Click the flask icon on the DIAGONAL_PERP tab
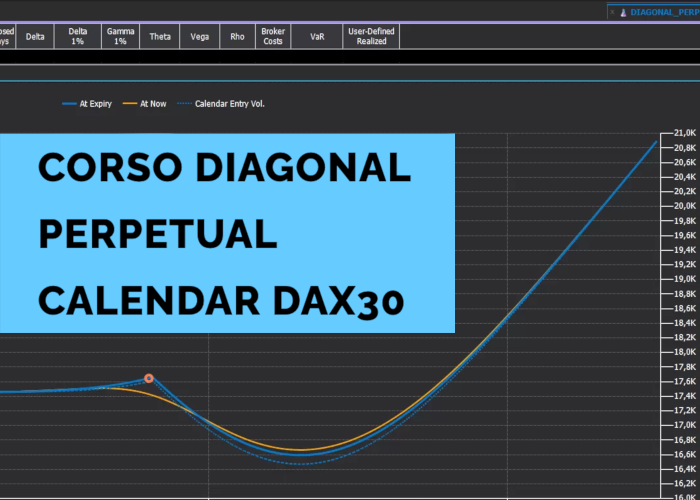The image size is (700, 500). click(x=623, y=12)
